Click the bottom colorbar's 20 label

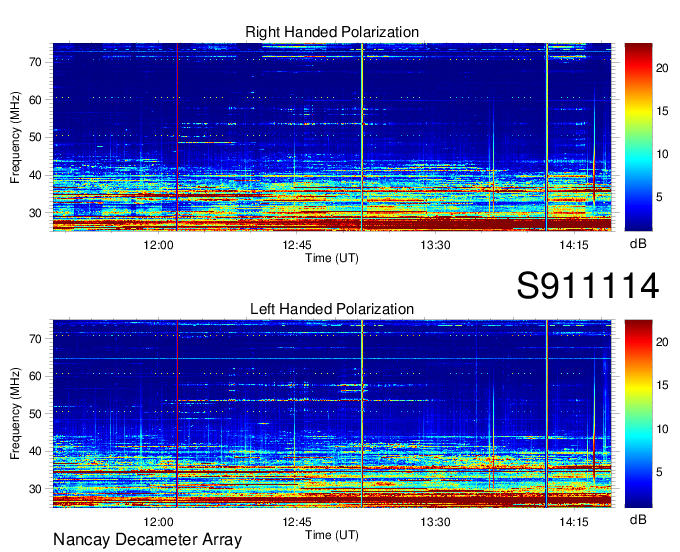(662, 342)
